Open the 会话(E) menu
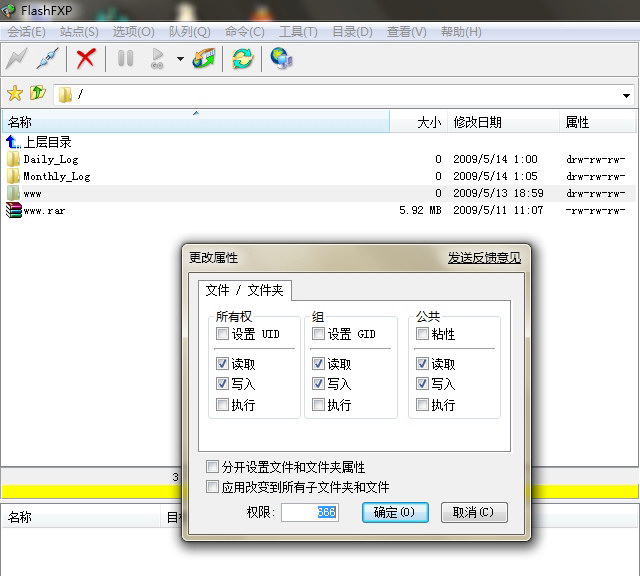 coord(26,32)
